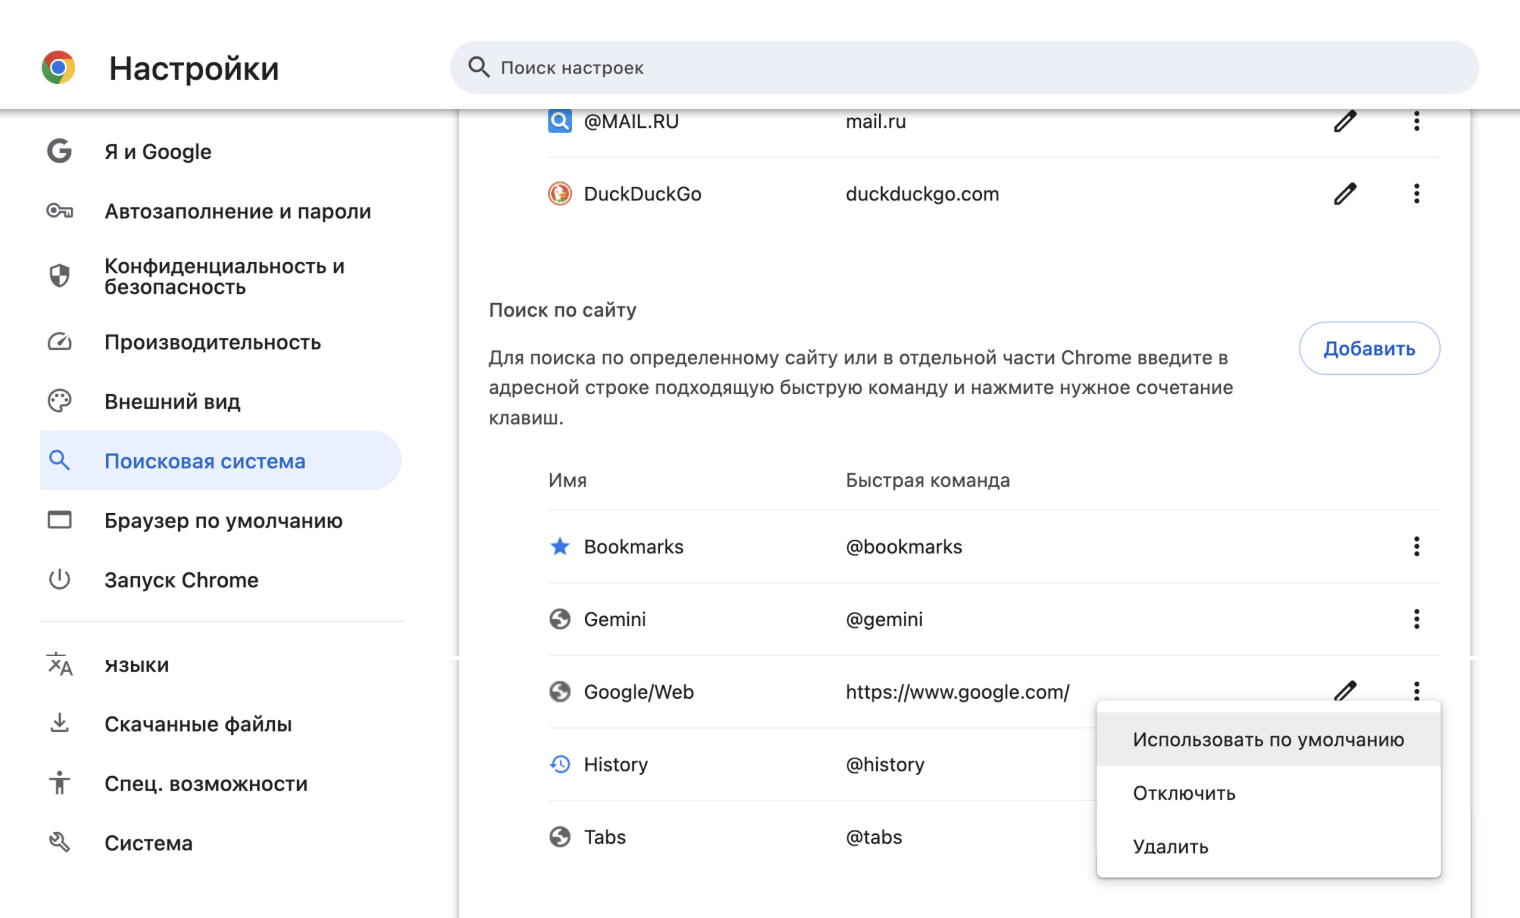Edit the Google/Web entry with pencil
This screenshot has width=1520, height=918.
(x=1345, y=690)
